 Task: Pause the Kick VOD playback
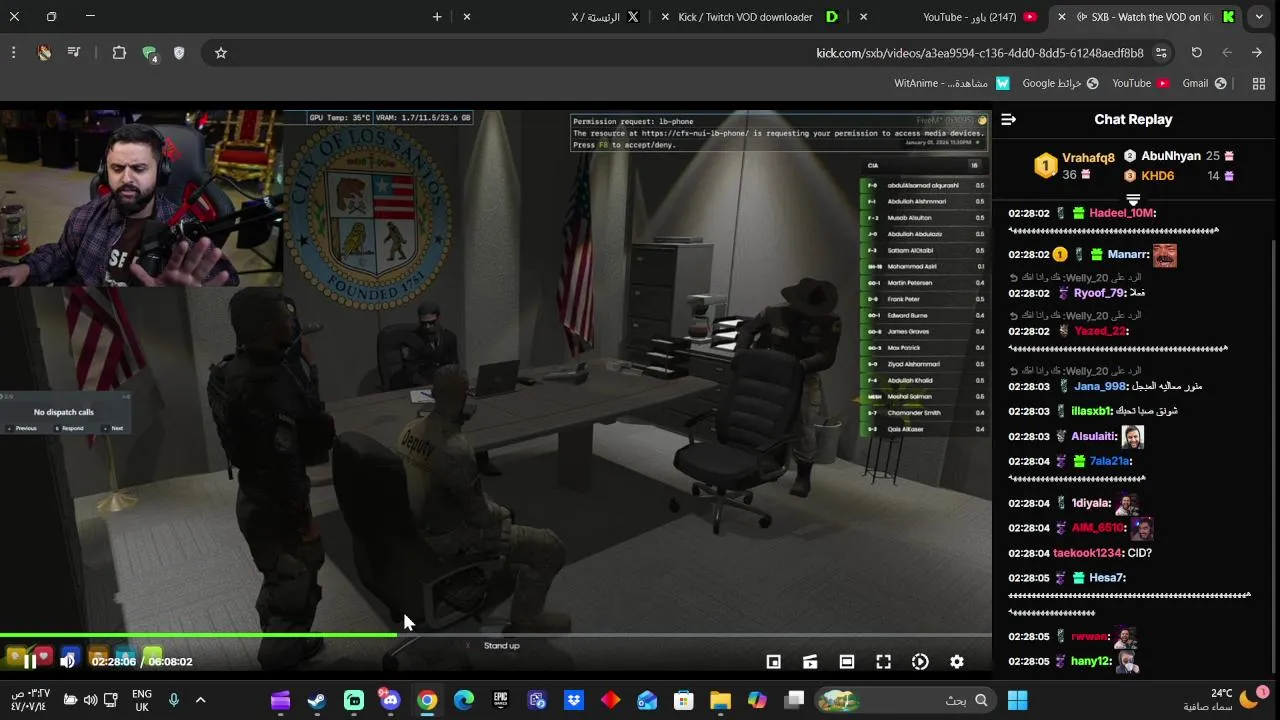(x=30, y=661)
